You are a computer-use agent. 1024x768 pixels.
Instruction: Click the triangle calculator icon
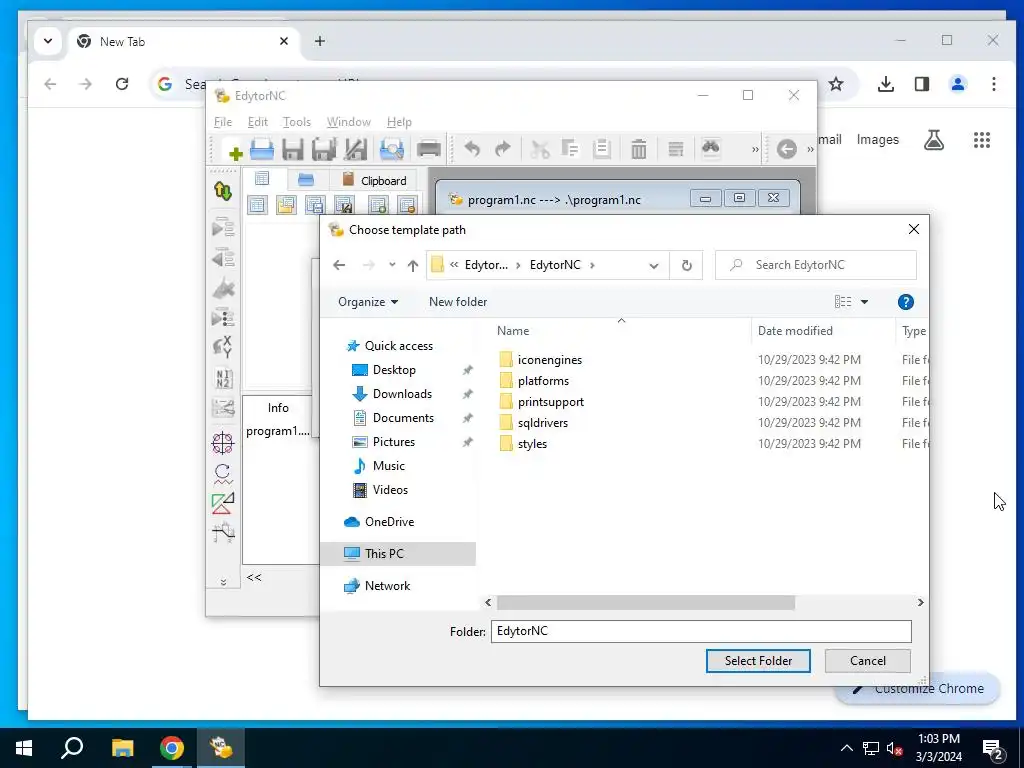click(x=223, y=504)
